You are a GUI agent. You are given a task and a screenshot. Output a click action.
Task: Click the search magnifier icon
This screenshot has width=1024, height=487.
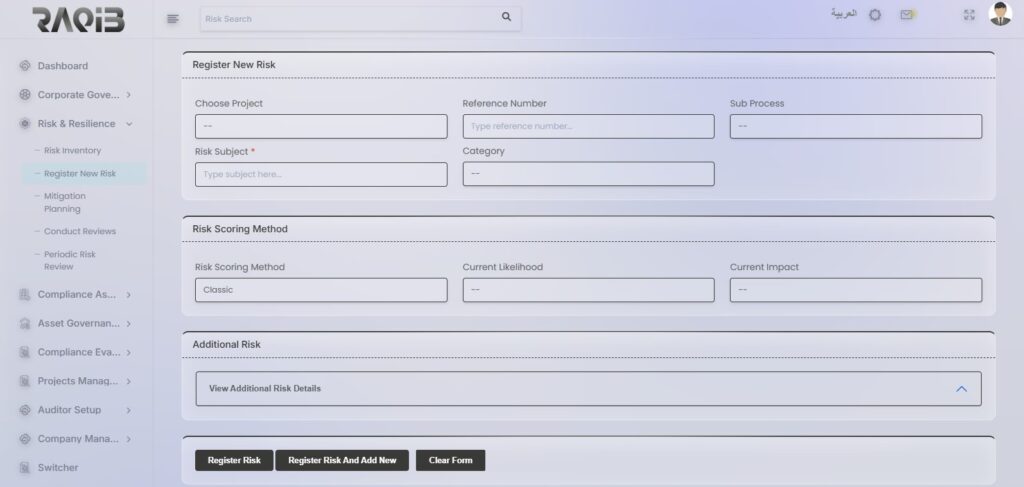click(506, 17)
